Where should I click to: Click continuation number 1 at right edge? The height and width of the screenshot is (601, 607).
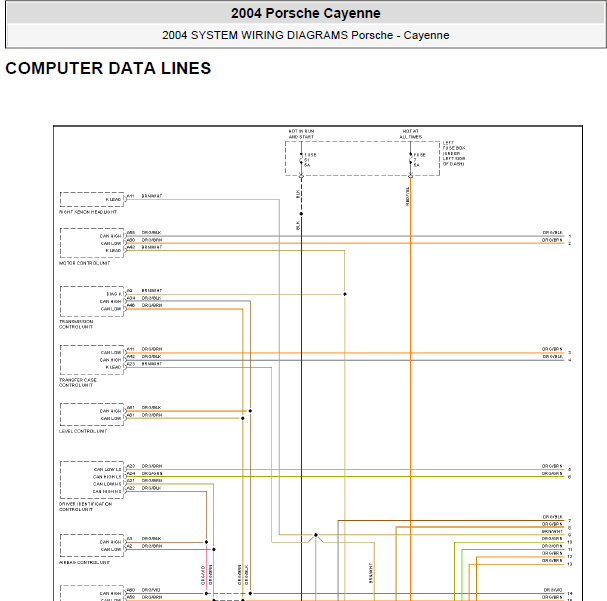pyautogui.click(x=570, y=236)
